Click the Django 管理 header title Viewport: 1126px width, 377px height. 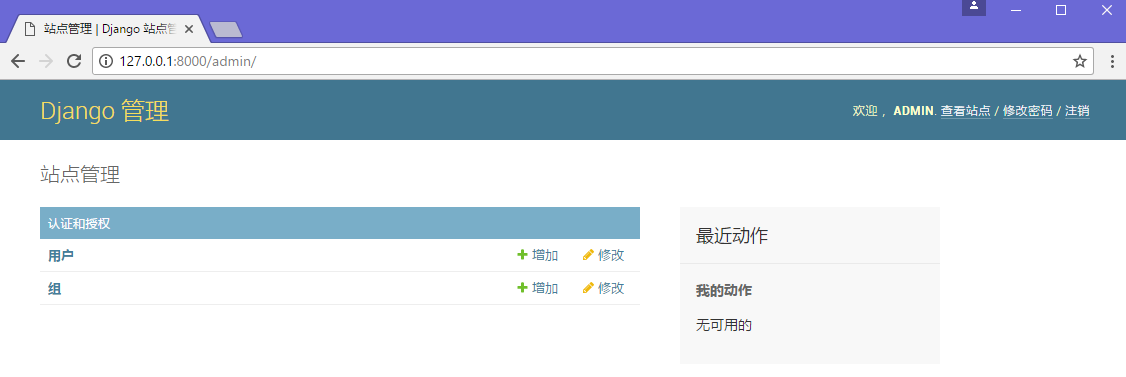click(x=105, y=111)
